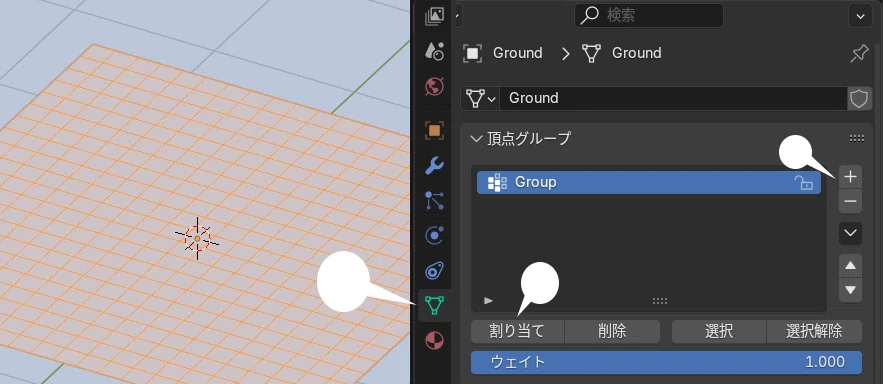The image size is (883, 384).
Task: Open vertex group specials dropdown menu
Action: pyautogui.click(x=850, y=233)
